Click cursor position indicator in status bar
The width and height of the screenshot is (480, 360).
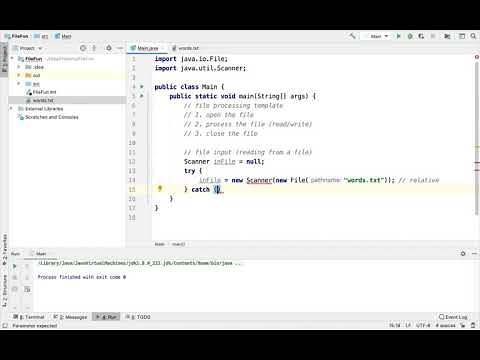click(x=395, y=326)
